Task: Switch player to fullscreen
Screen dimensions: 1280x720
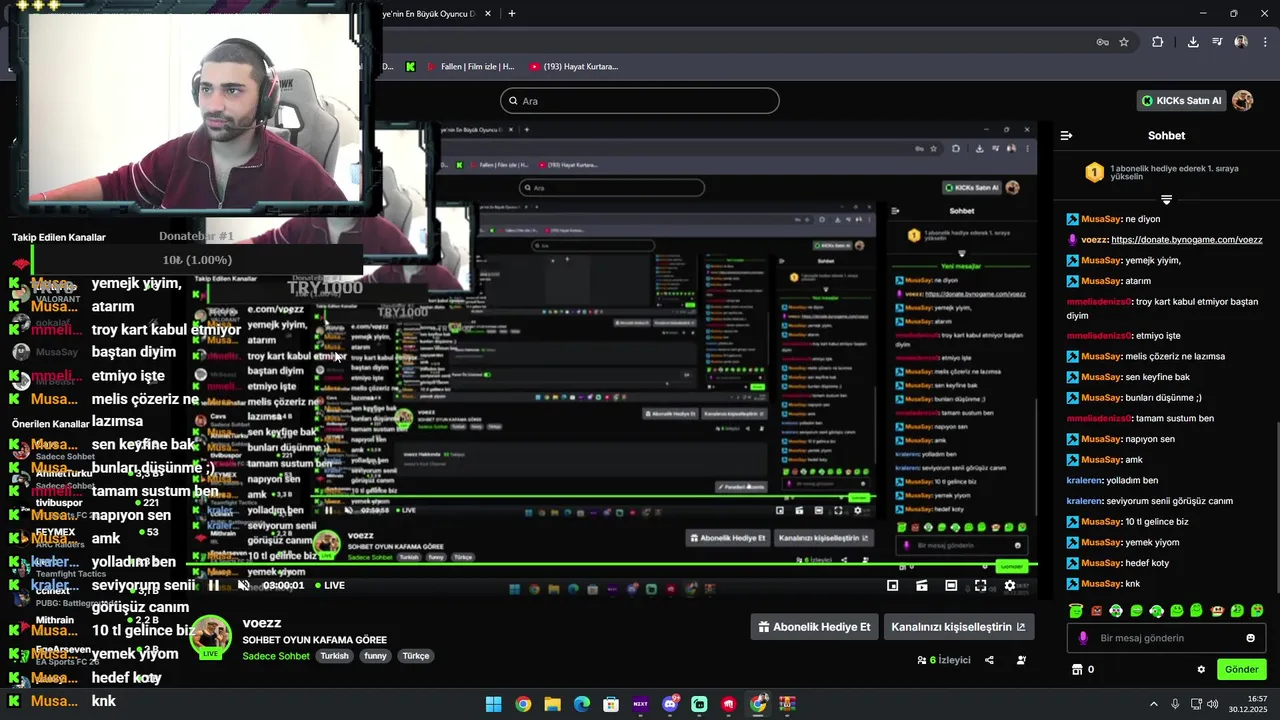Action: click(x=981, y=586)
